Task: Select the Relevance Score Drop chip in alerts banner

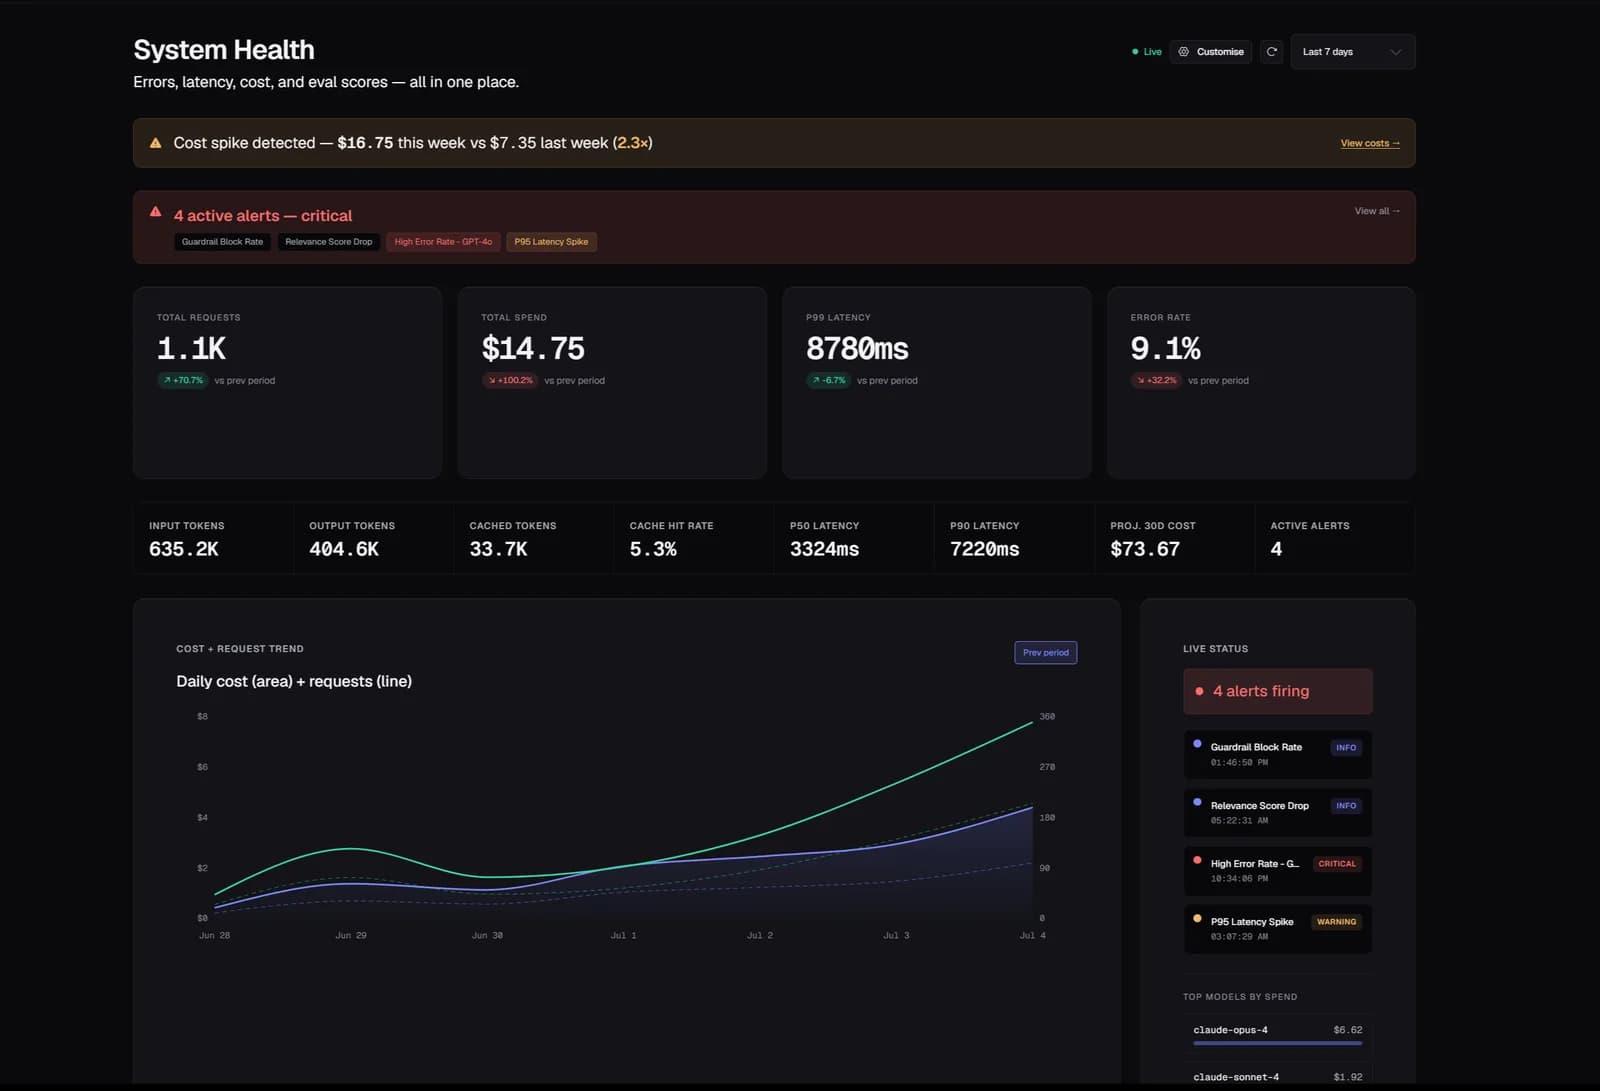Action: coord(328,242)
